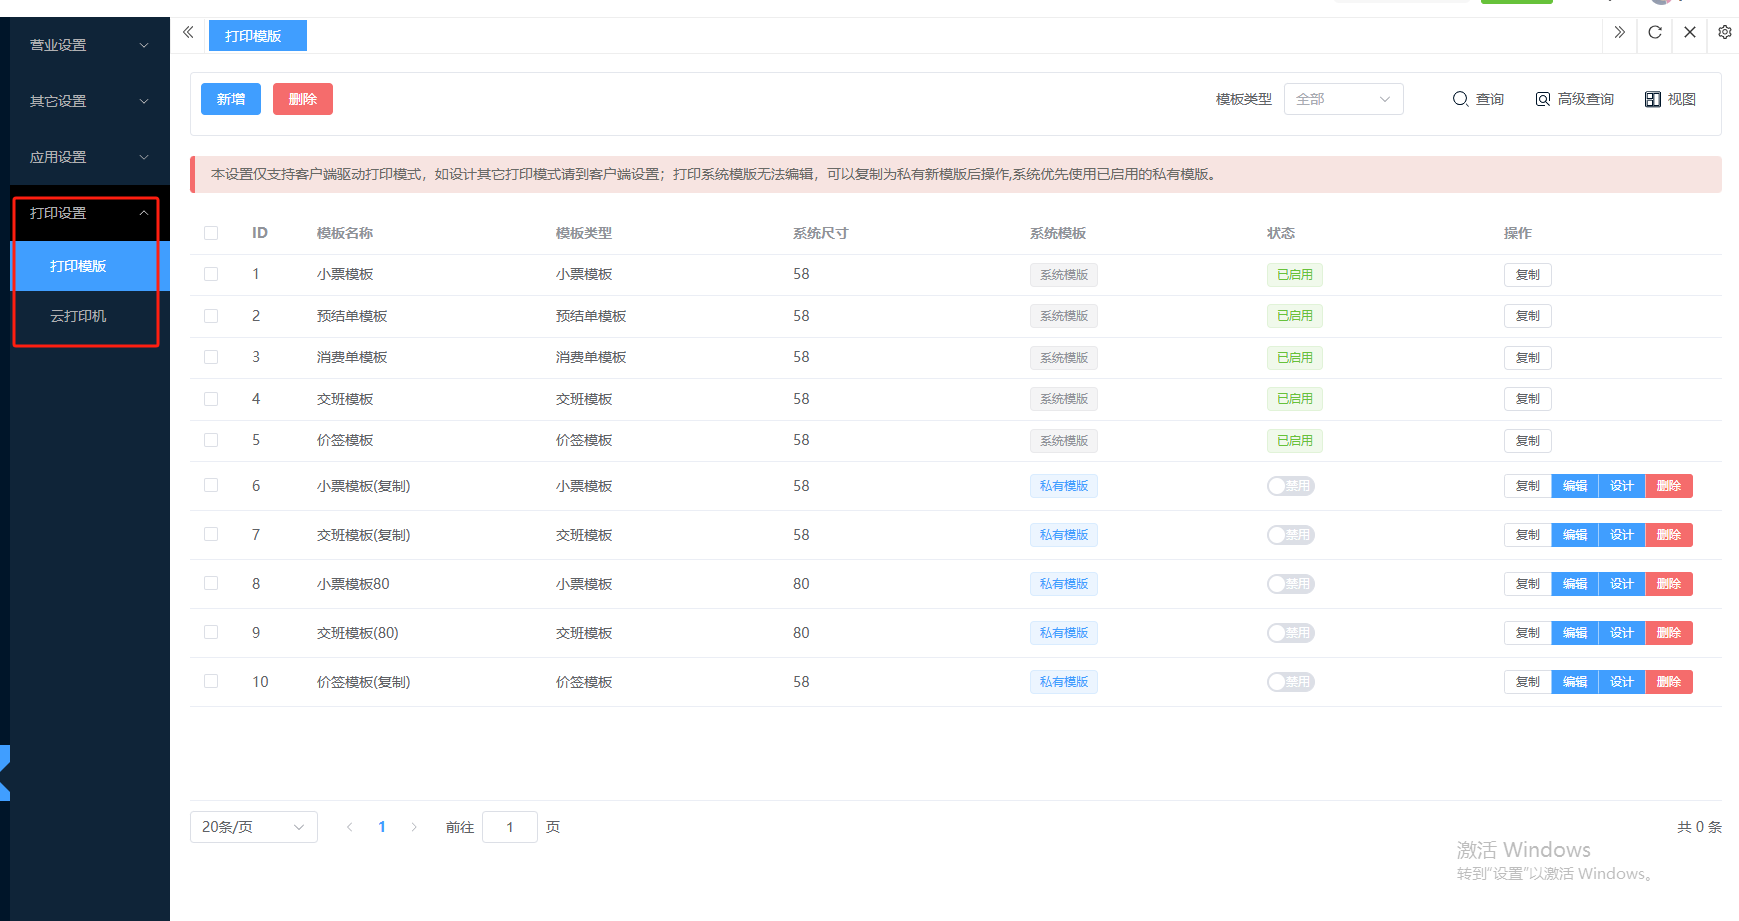Viewport: 1739px width, 921px height.
Task: Open the 模板类型 dropdown showing 全部
Action: [x=1343, y=99]
